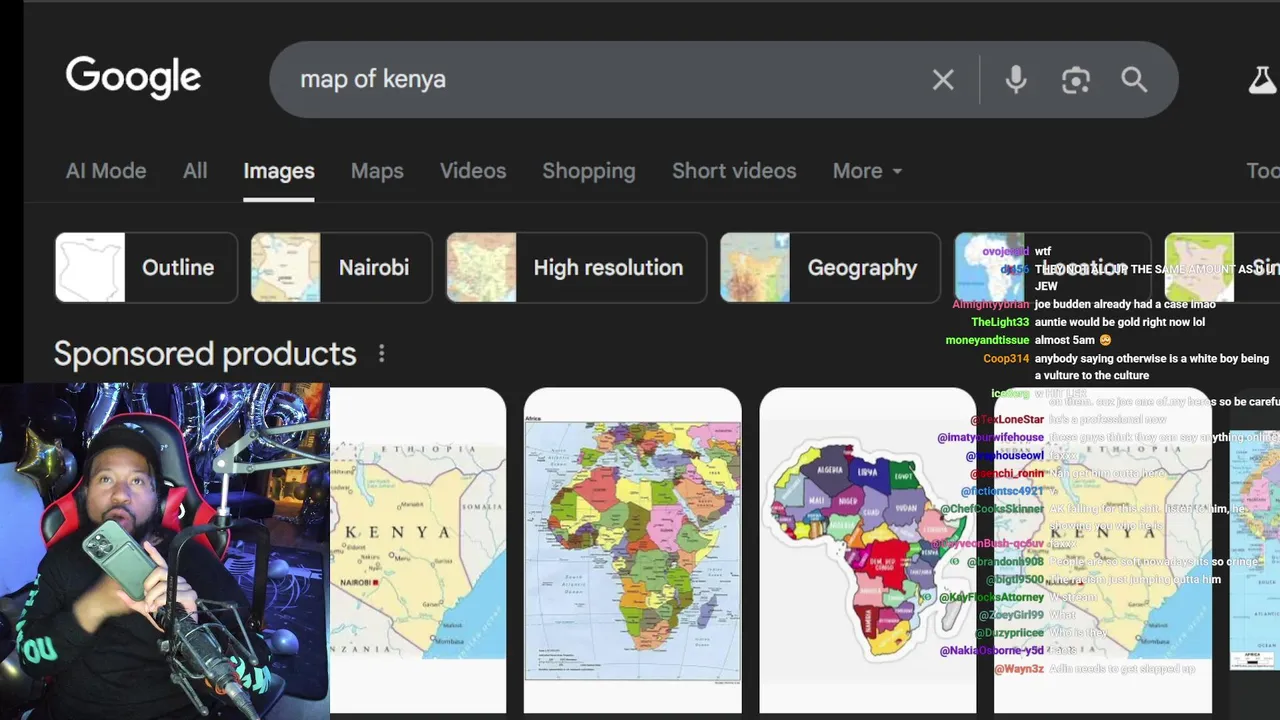
Task: Start voice search with microphone icon
Action: pos(1016,80)
